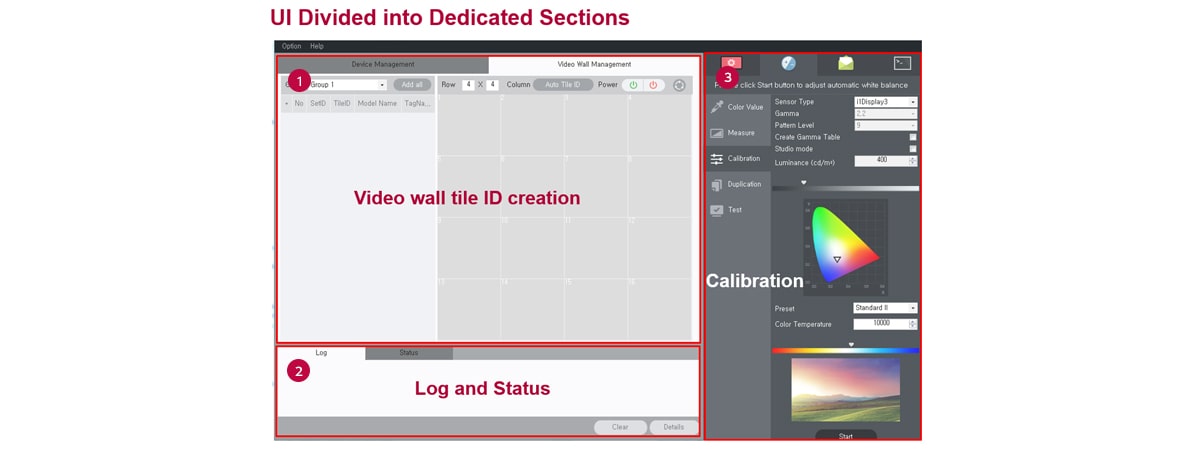Open the Color Value eyedropper tool
The image size is (1200, 470).
[x=717, y=107]
